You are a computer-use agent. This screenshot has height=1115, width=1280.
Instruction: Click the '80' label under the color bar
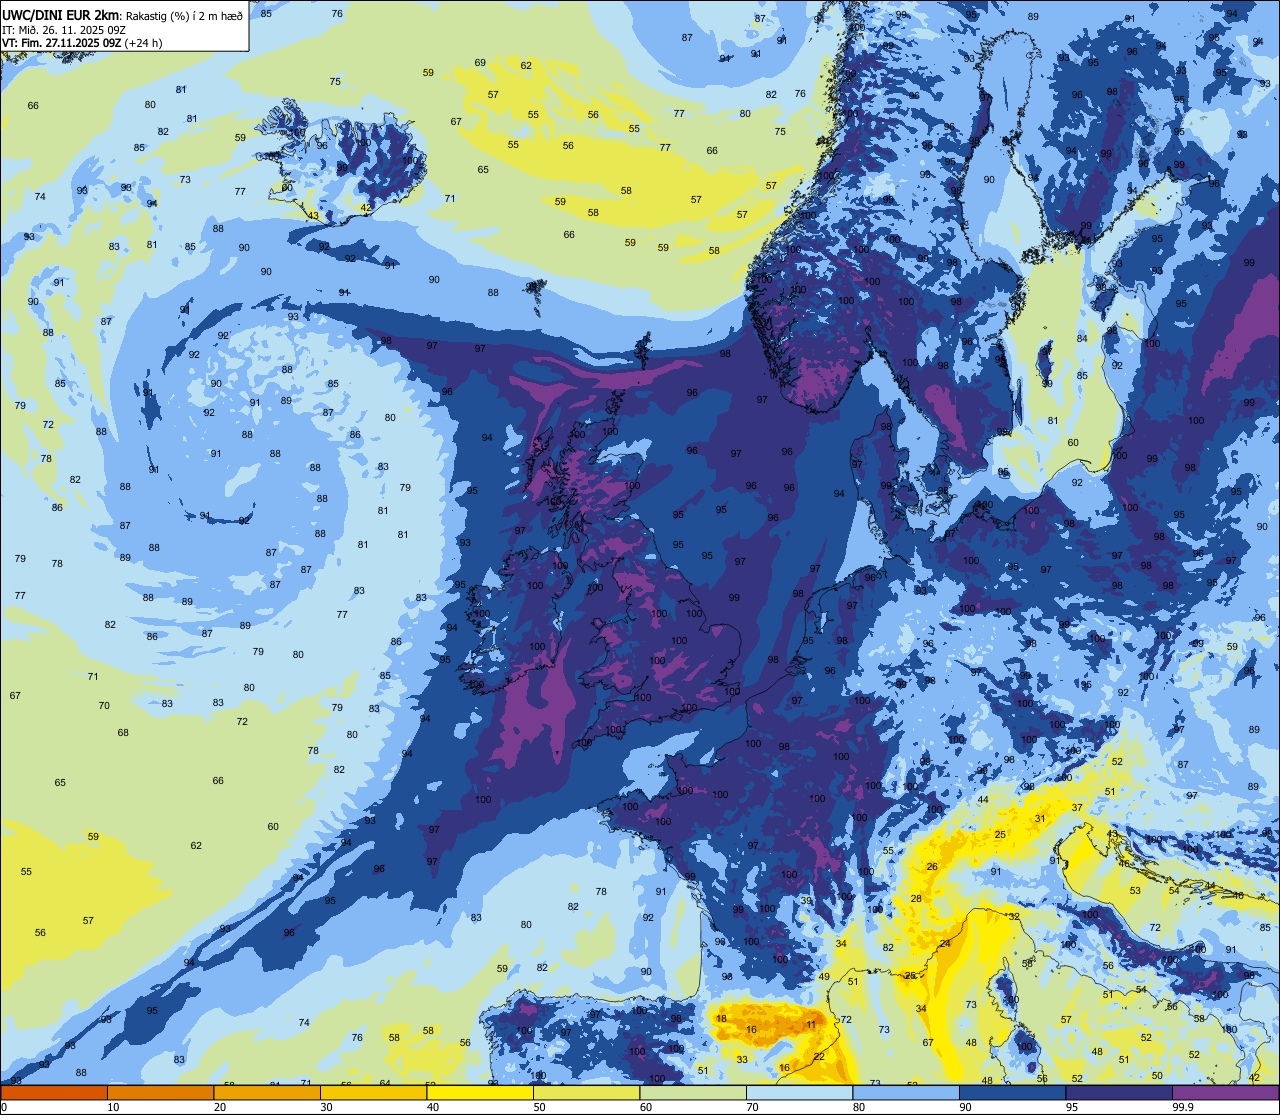click(859, 1107)
